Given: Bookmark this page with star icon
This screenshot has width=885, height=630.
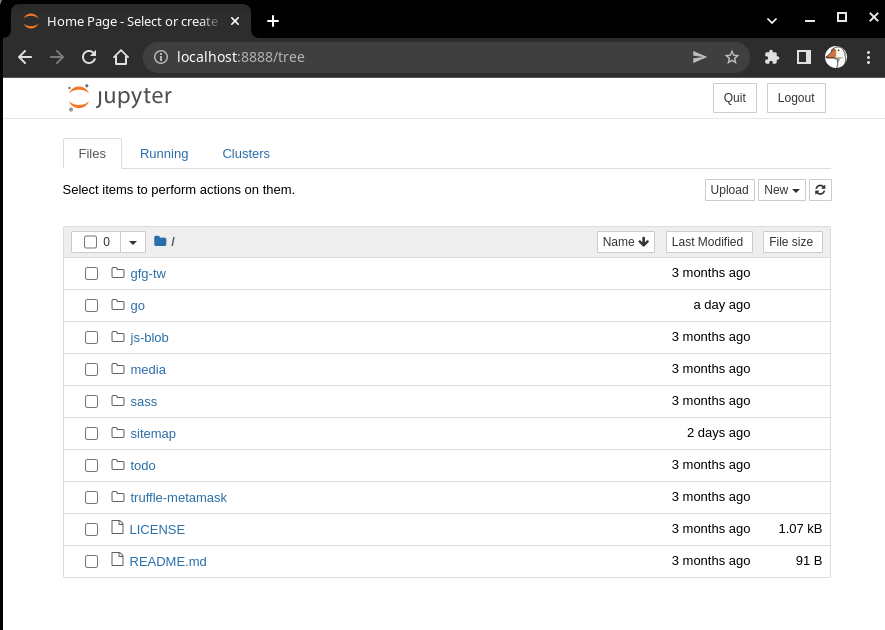Looking at the screenshot, I should 732,57.
